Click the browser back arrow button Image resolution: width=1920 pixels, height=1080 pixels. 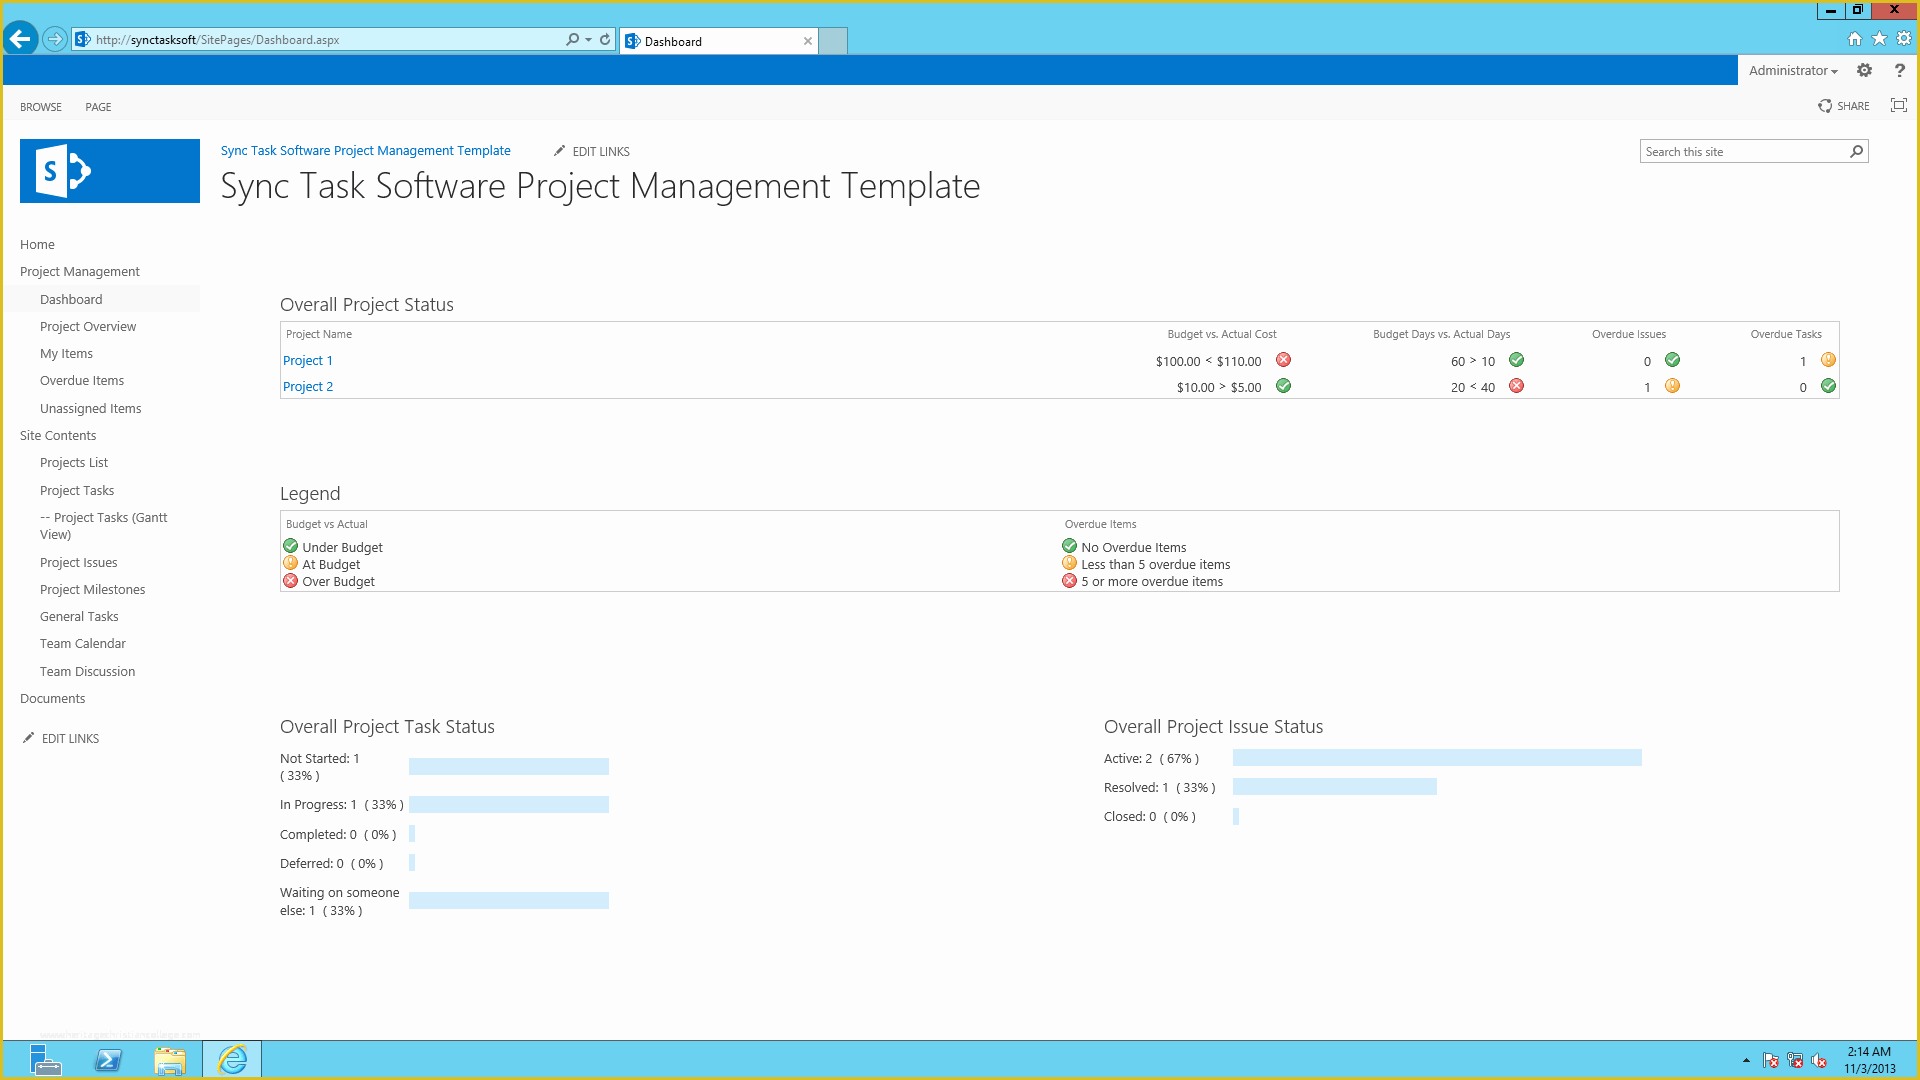[20, 39]
